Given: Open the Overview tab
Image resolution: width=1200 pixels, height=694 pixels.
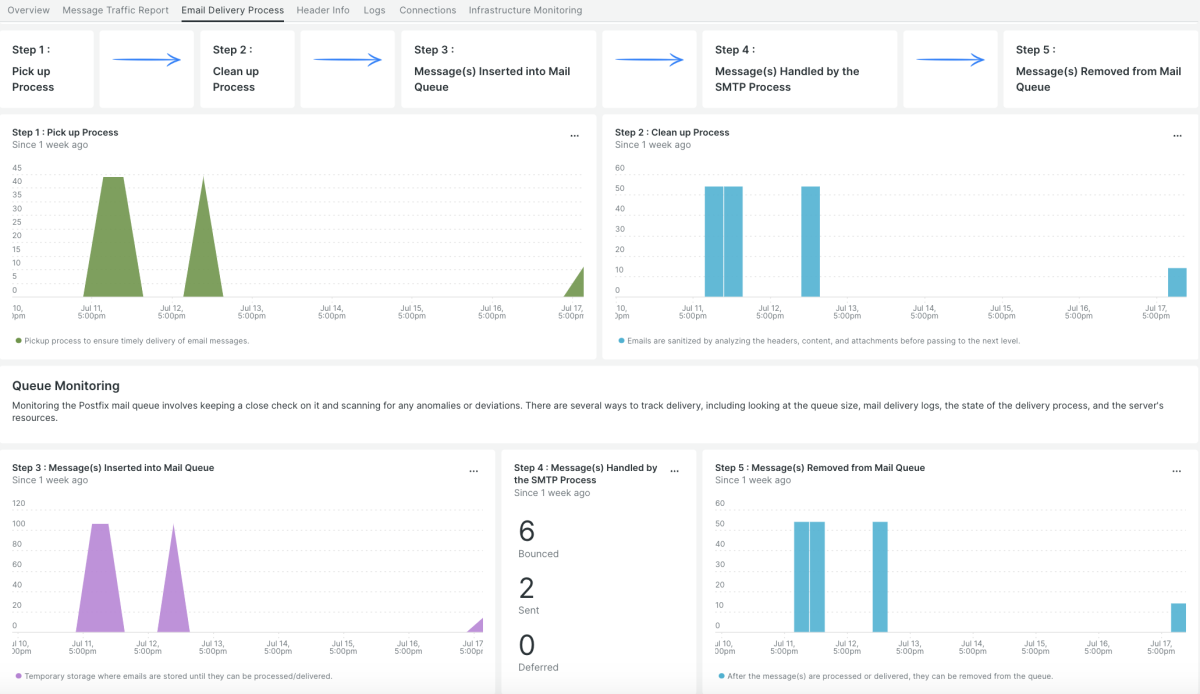Looking at the screenshot, I should pos(28,10).
